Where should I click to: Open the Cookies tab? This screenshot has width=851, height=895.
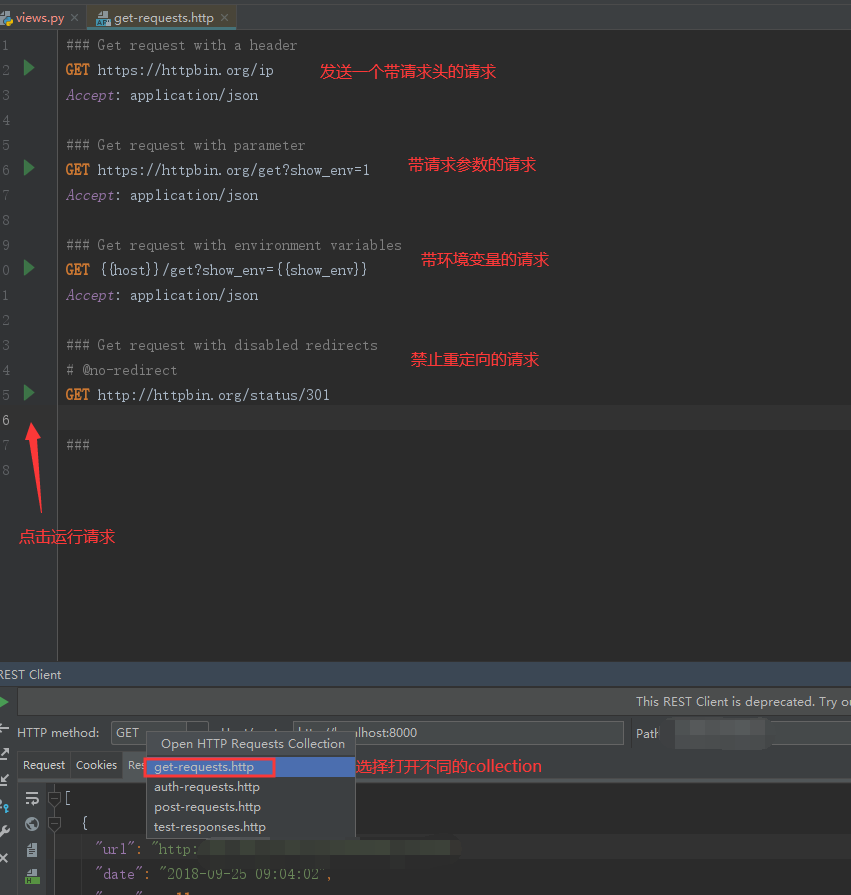tap(96, 765)
